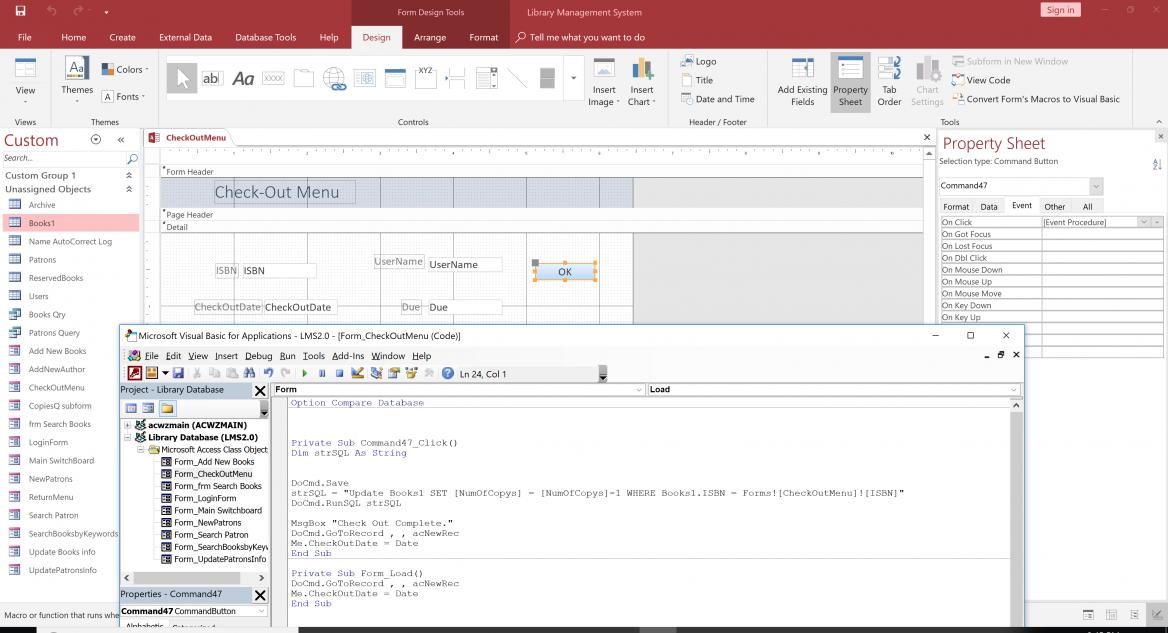
Task: Sort Property Sheet alphabetically
Action: (x=1157, y=165)
